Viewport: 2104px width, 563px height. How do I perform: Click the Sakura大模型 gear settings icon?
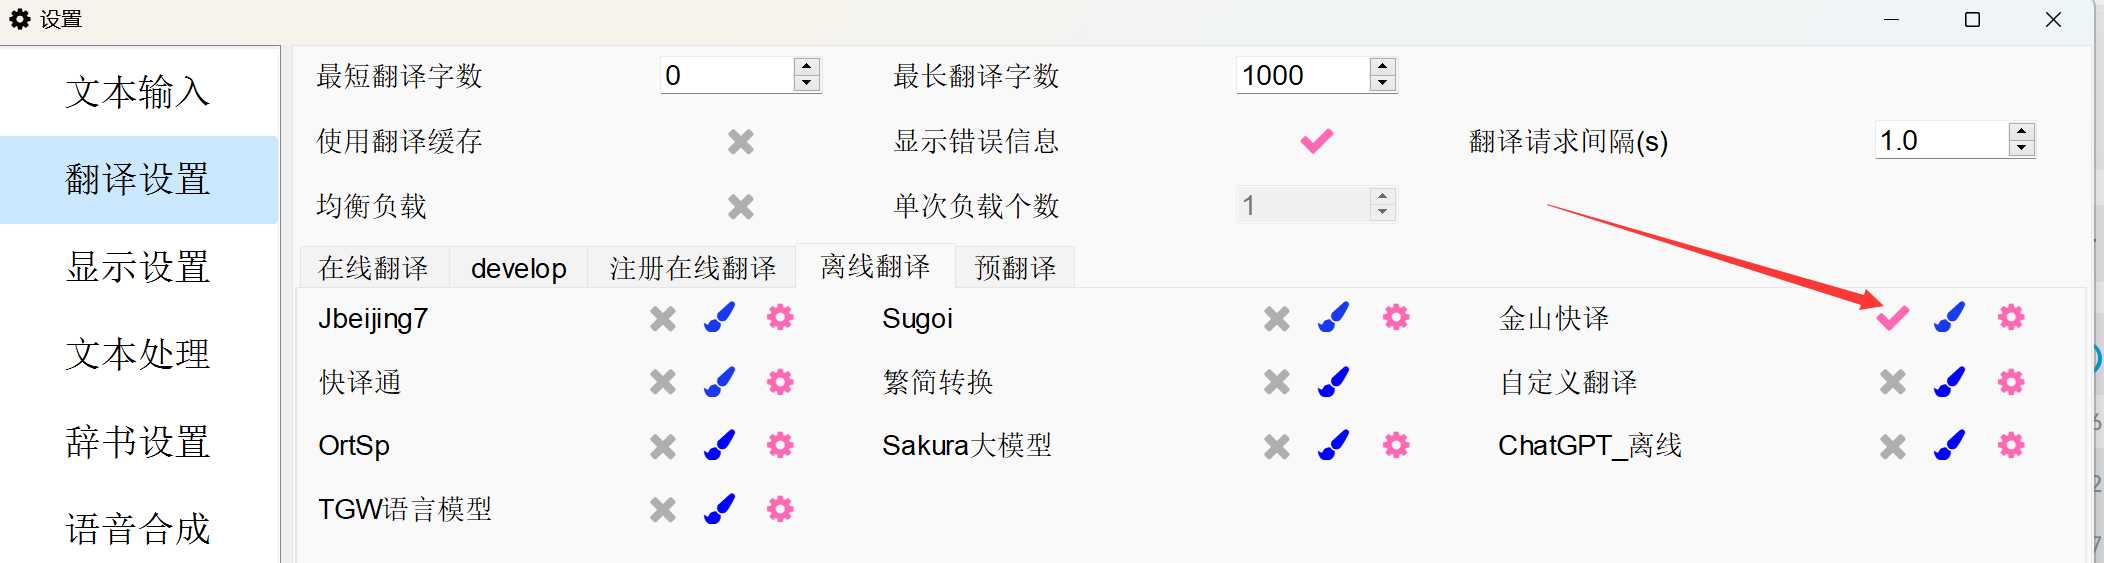click(x=1396, y=445)
